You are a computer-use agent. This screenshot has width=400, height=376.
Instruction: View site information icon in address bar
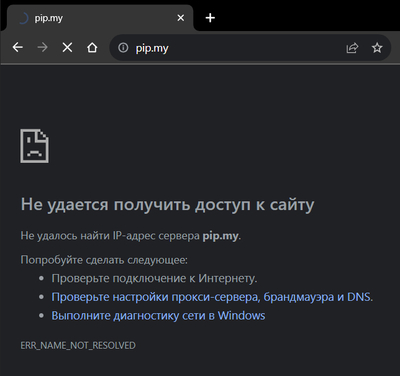tap(123, 48)
